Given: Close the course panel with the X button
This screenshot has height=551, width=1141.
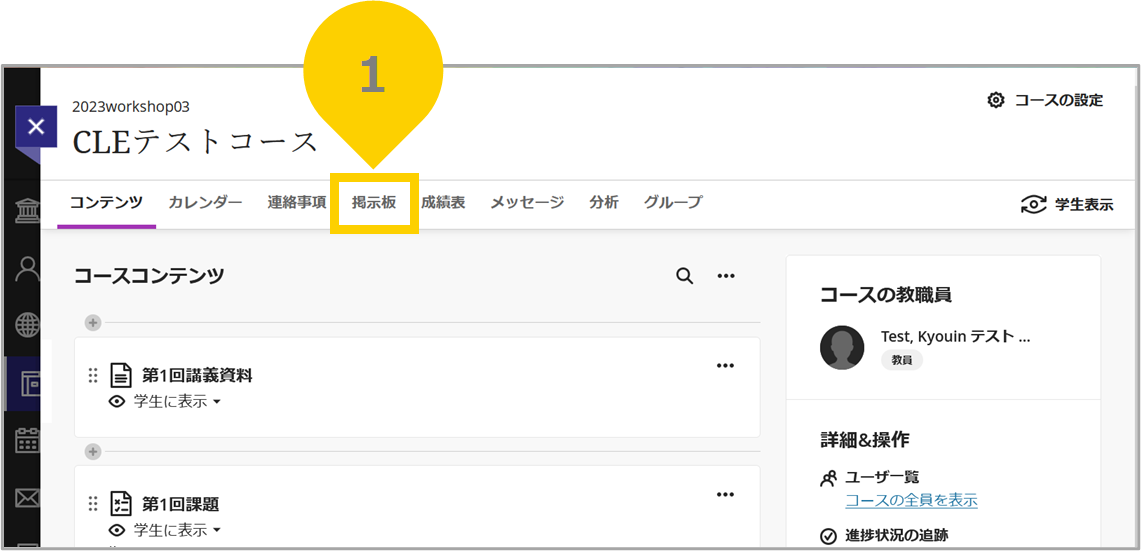Looking at the screenshot, I should (x=36, y=127).
